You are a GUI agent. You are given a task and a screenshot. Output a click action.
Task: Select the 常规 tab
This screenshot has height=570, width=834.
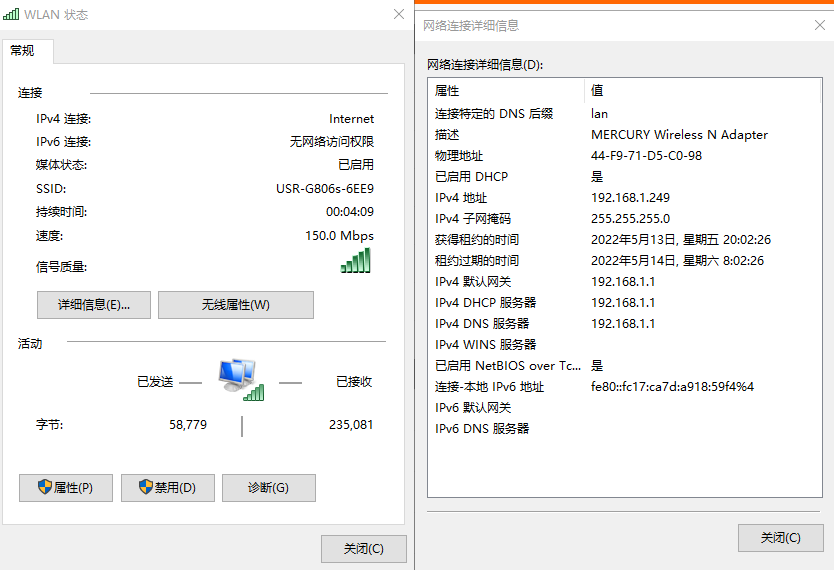click(x=23, y=50)
